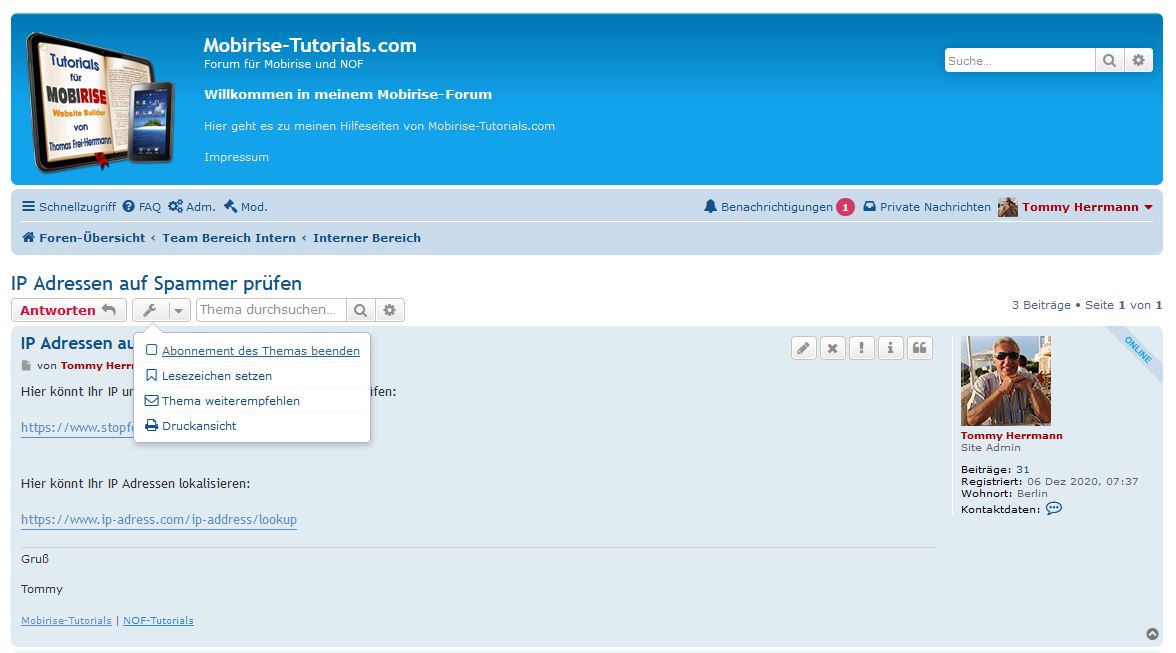
Task: Click the edit post pencil icon
Action: tap(804, 348)
